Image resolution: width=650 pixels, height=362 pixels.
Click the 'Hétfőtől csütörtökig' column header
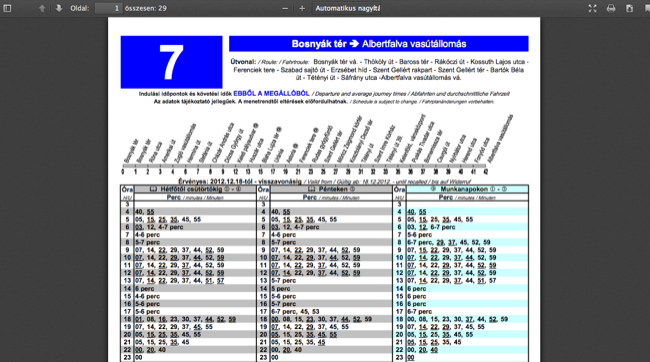pyautogui.click(x=195, y=189)
